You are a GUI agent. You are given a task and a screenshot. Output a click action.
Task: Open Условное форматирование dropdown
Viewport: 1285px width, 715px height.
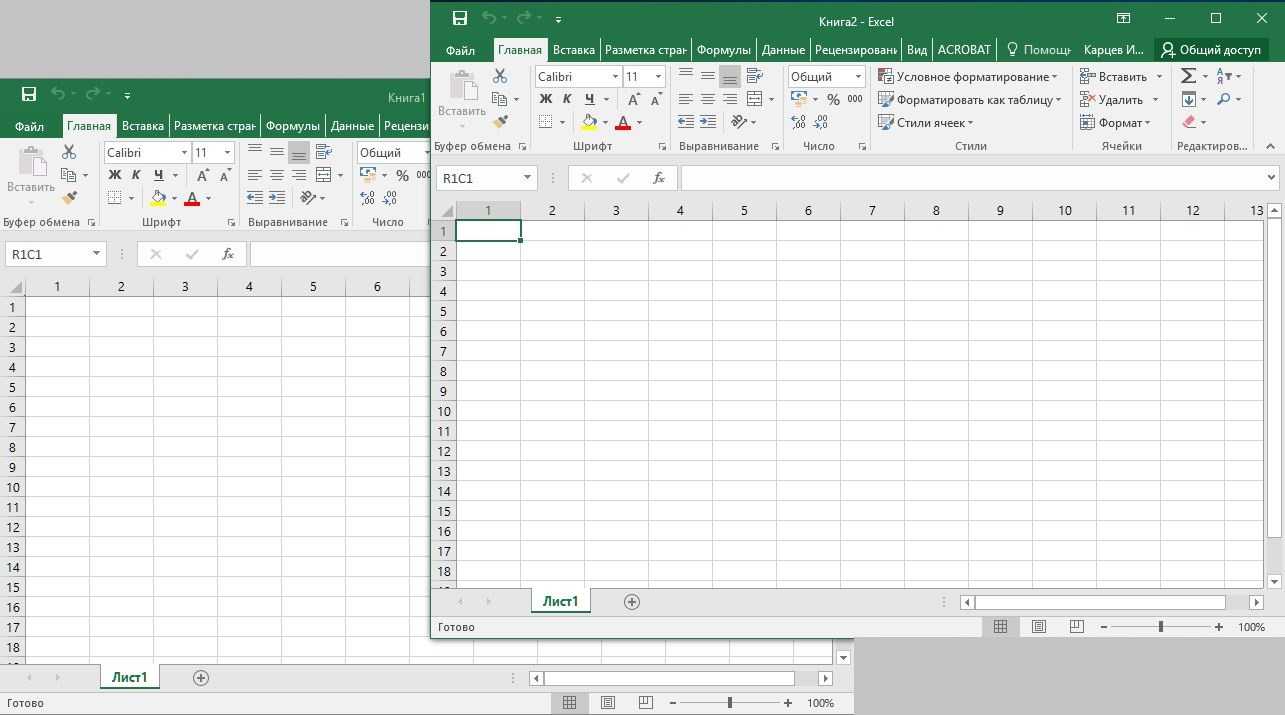(x=967, y=76)
